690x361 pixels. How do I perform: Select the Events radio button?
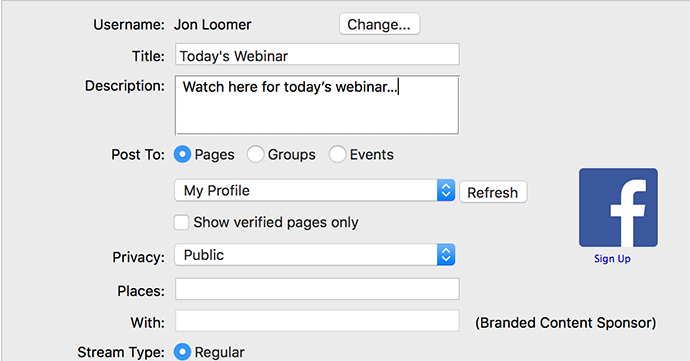337,155
